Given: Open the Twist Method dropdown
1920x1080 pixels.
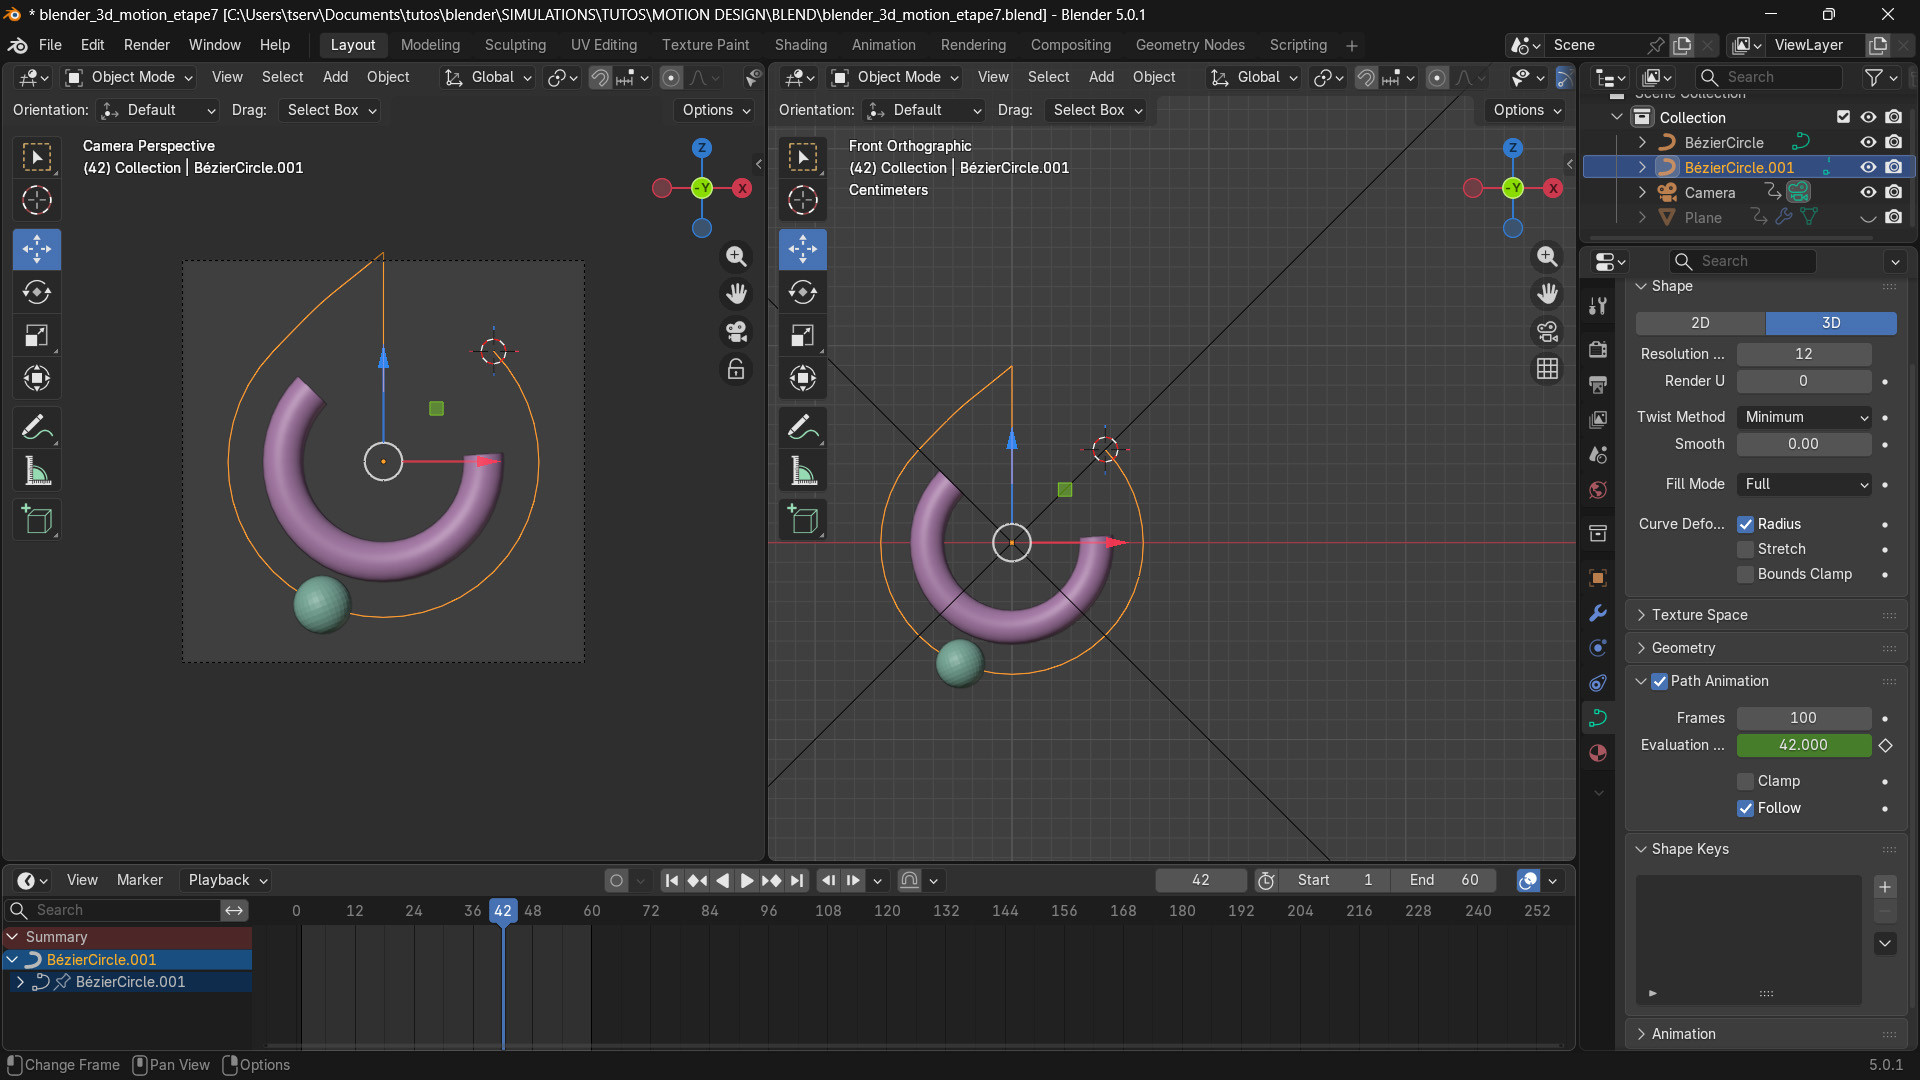Looking at the screenshot, I should (1803, 417).
